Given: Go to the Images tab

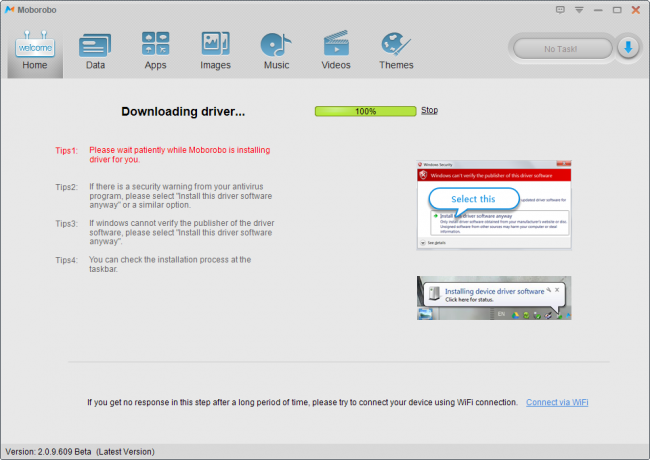Looking at the screenshot, I should [x=215, y=51].
